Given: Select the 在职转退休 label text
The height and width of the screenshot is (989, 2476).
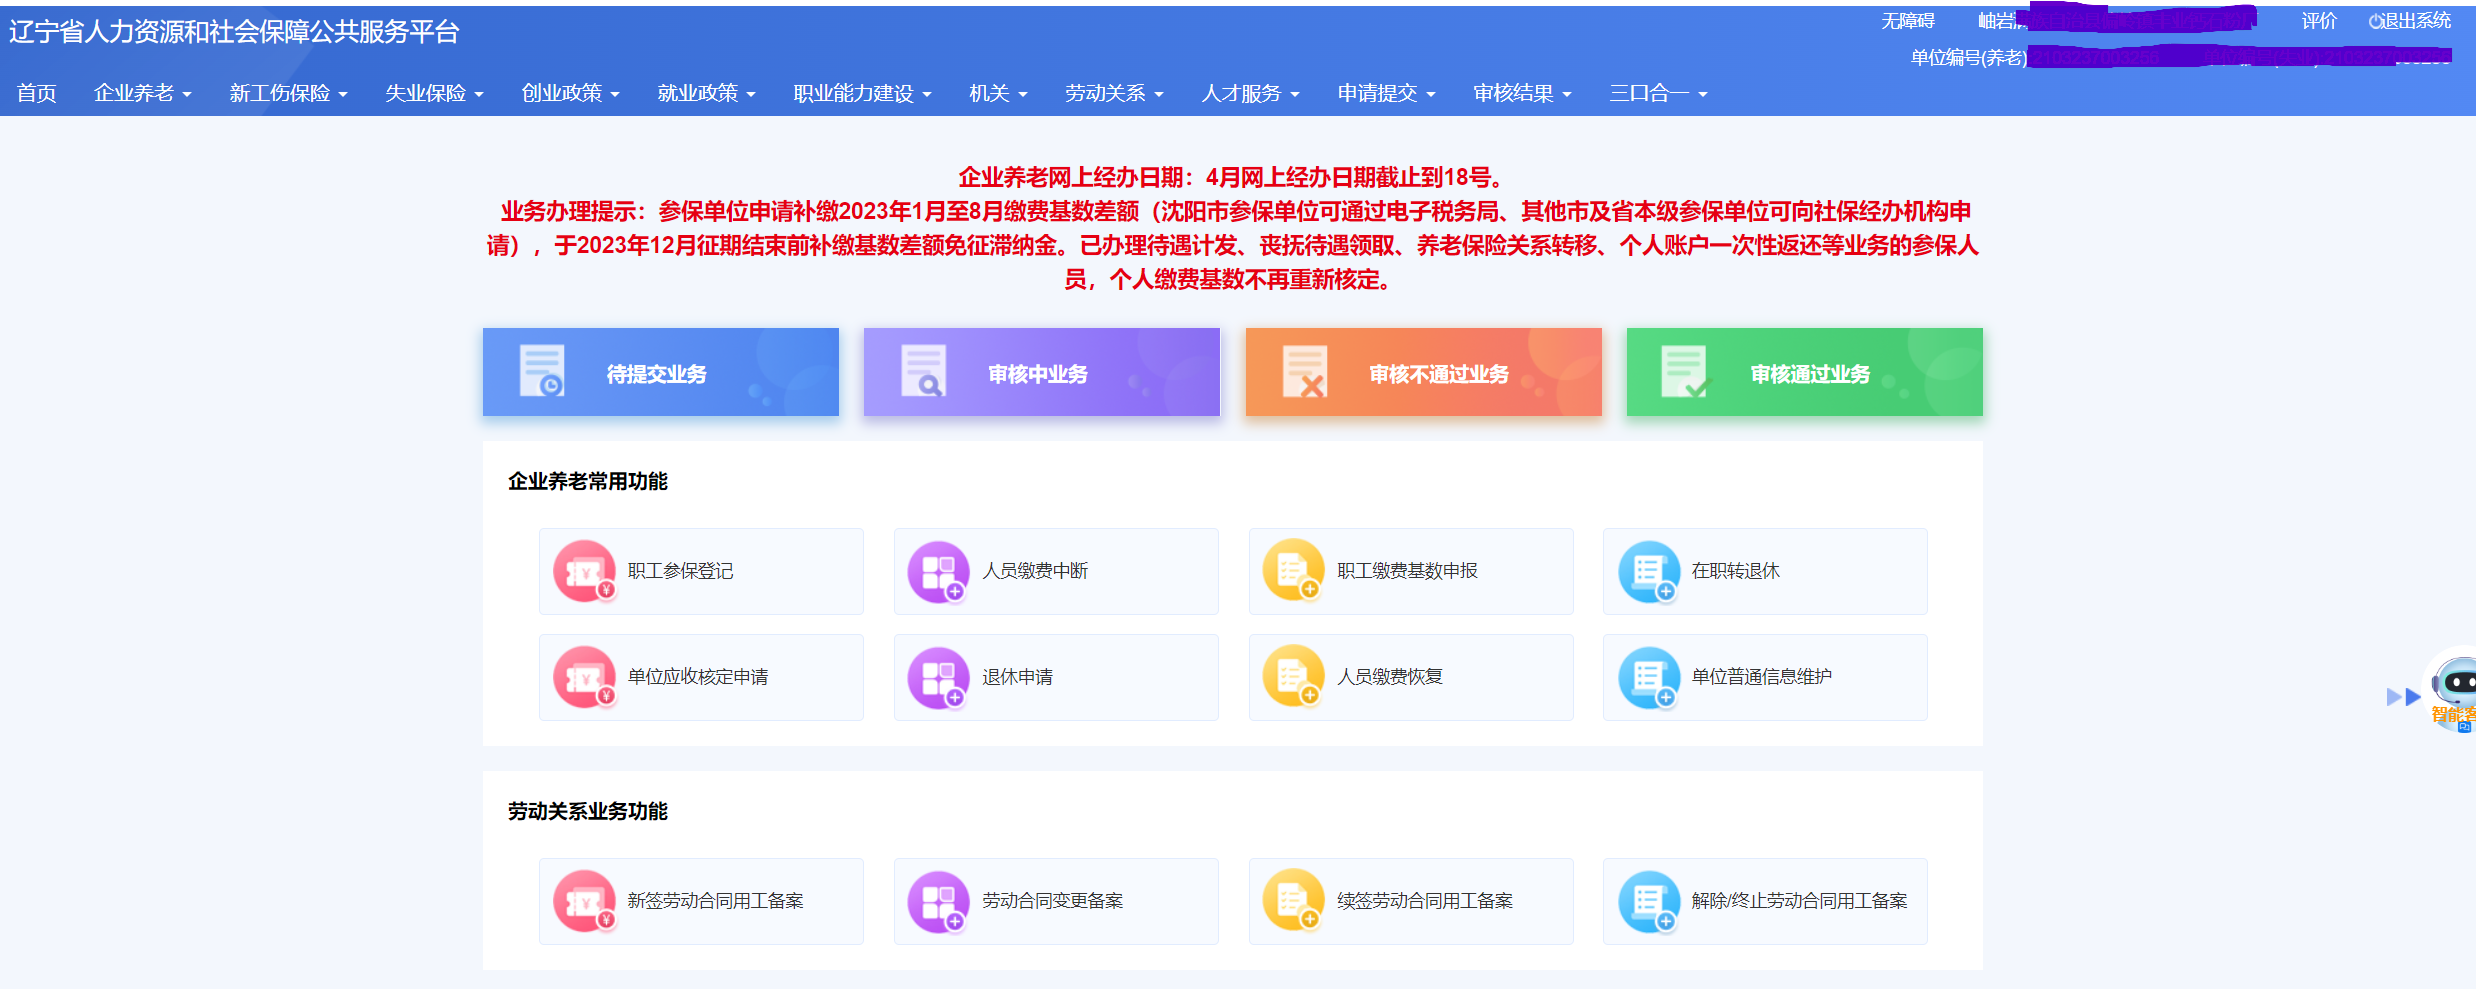Looking at the screenshot, I should pyautogui.click(x=1735, y=571).
